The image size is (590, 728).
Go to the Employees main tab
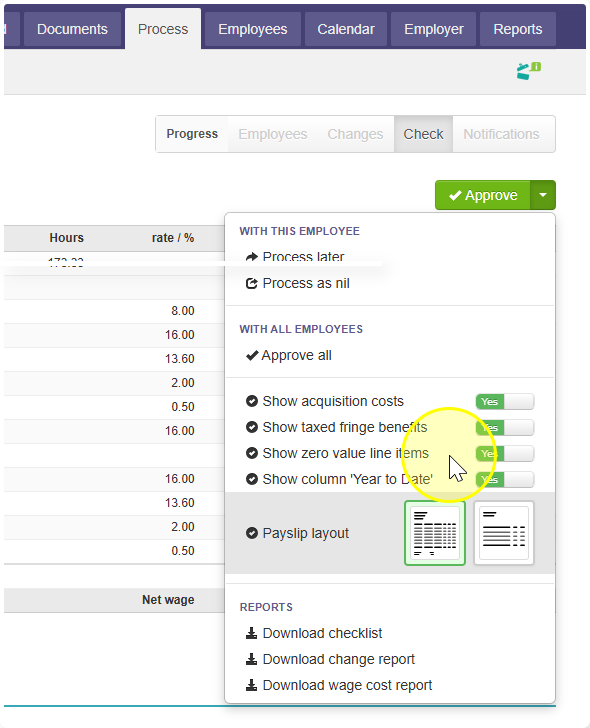pyautogui.click(x=253, y=29)
